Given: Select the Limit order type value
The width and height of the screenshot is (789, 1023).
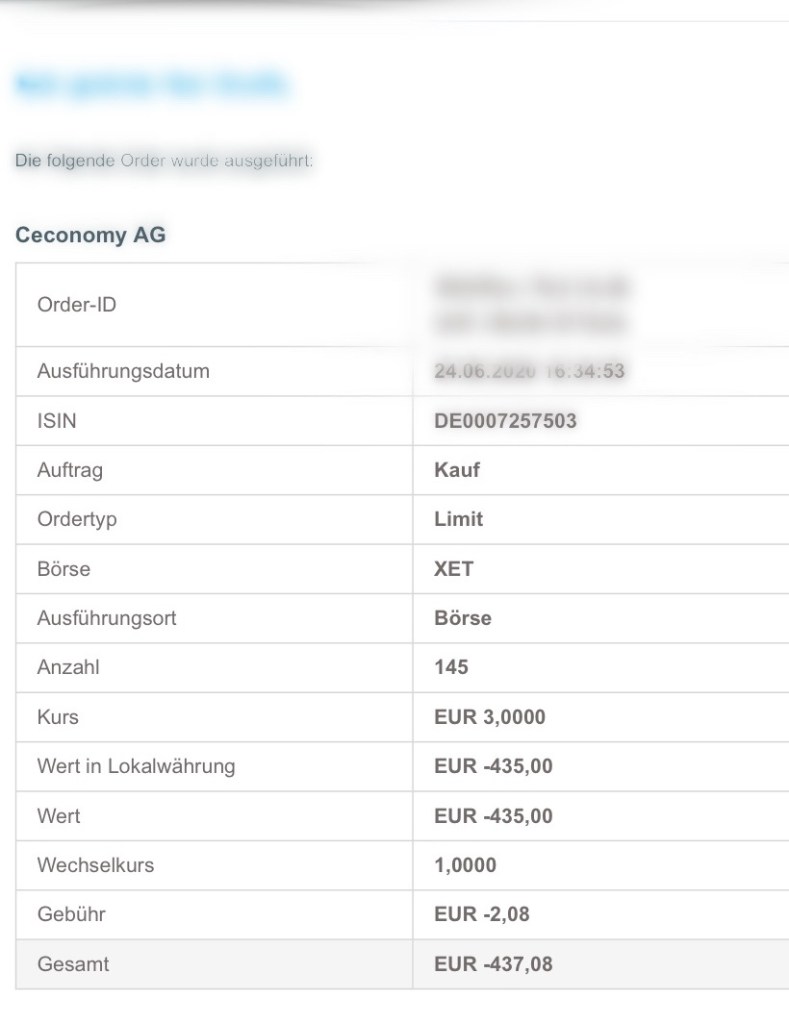Looking at the screenshot, I should (x=459, y=520).
